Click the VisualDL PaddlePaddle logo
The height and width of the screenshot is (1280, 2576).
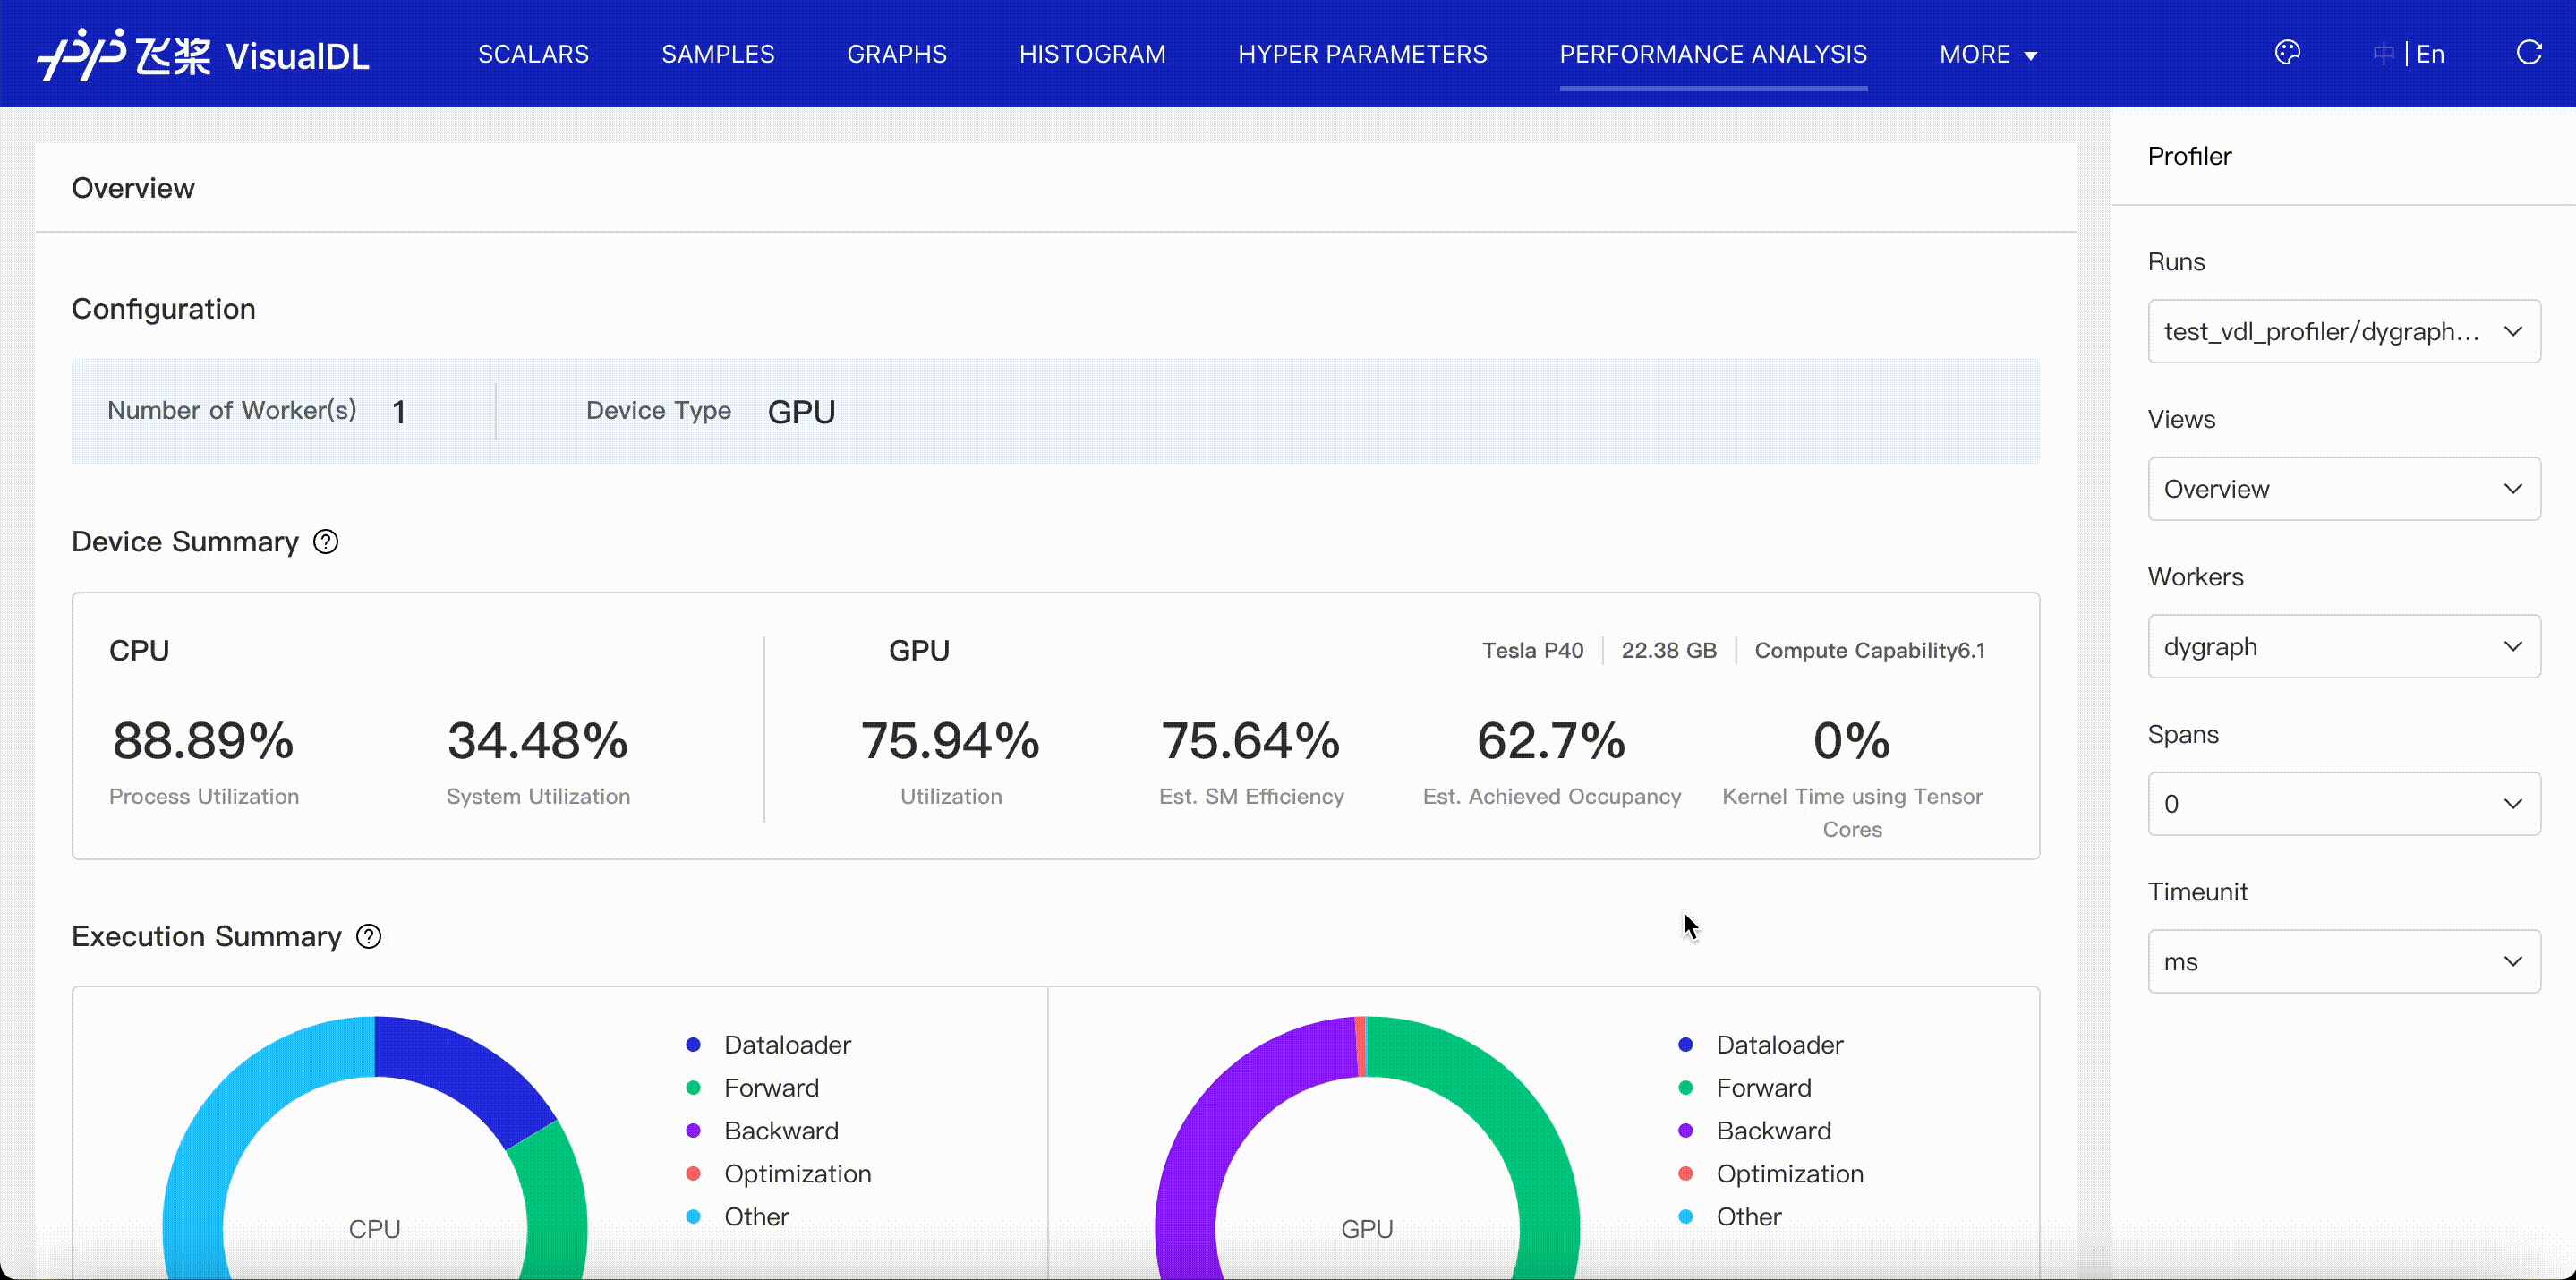click(x=204, y=54)
